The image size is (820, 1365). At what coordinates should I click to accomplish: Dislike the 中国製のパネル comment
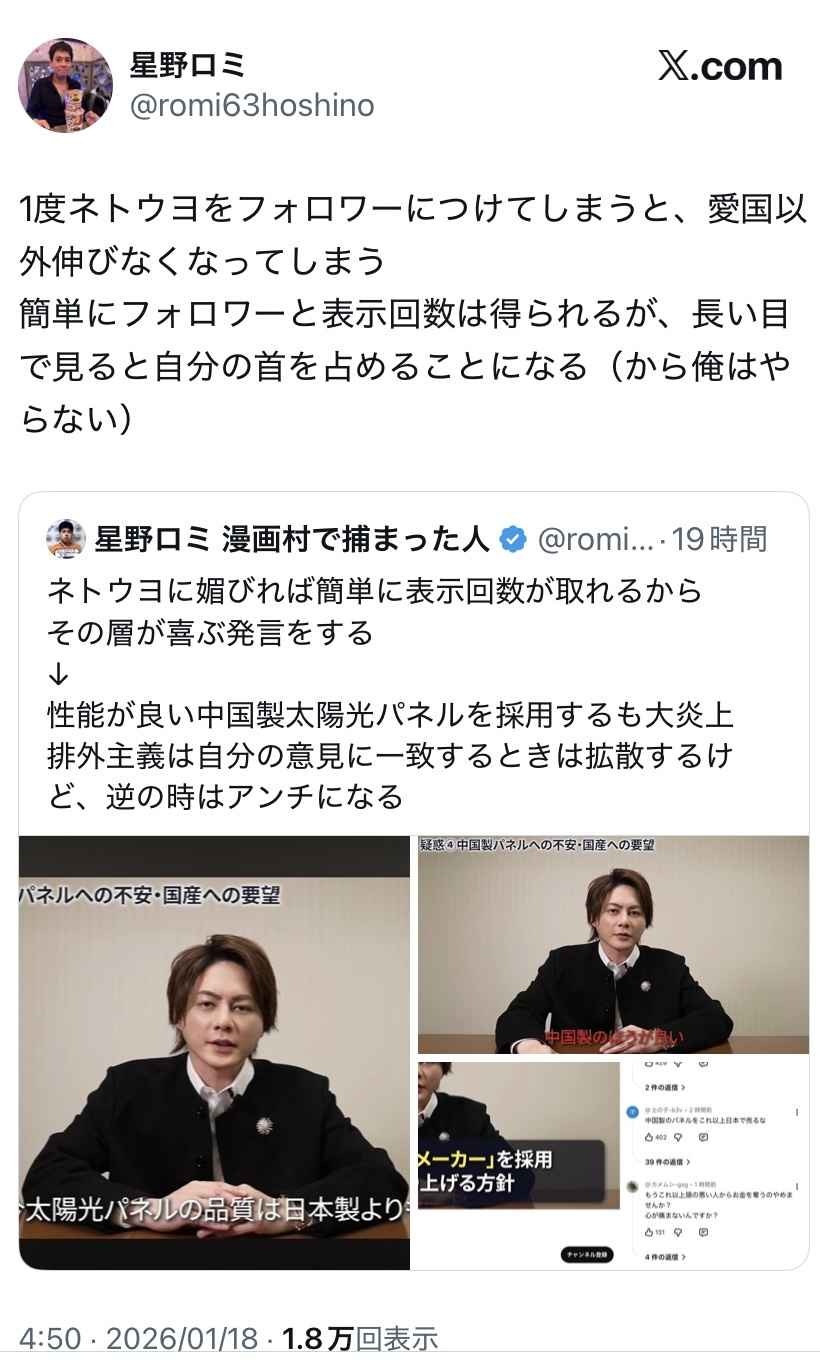[678, 1137]
